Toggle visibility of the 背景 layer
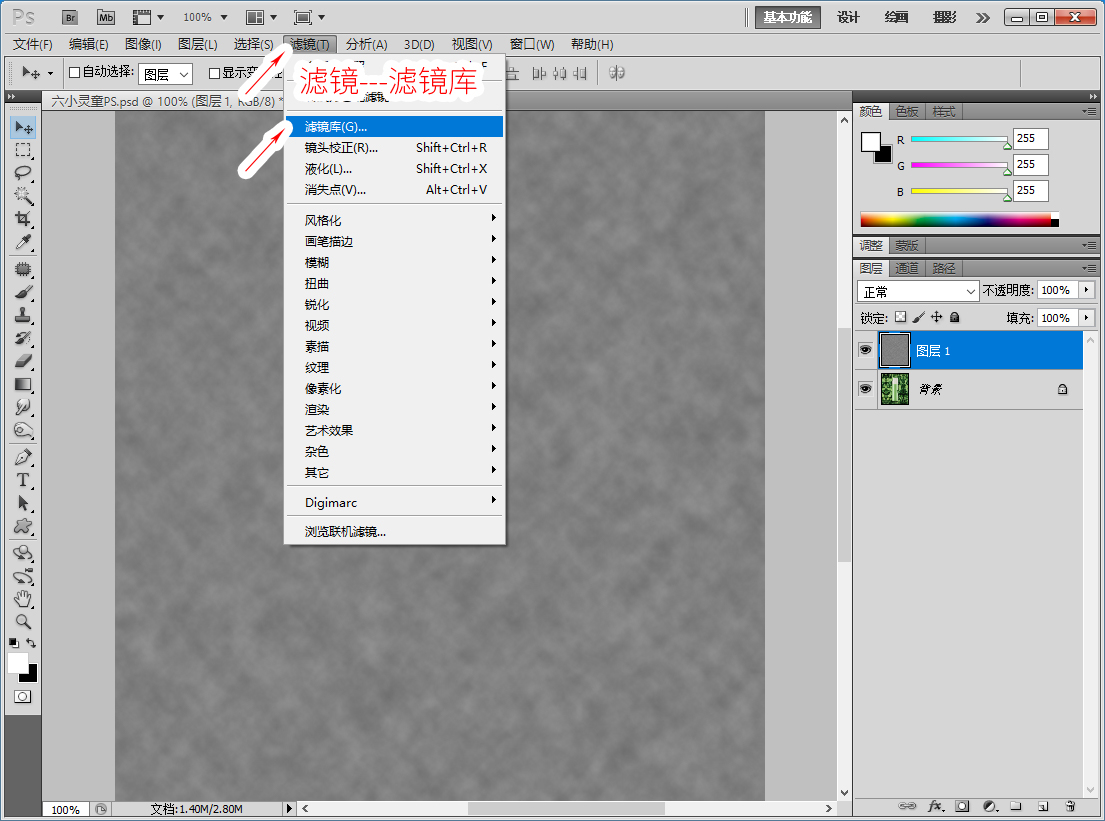This screenshot has width=1105, height=821. click(864, 389)
